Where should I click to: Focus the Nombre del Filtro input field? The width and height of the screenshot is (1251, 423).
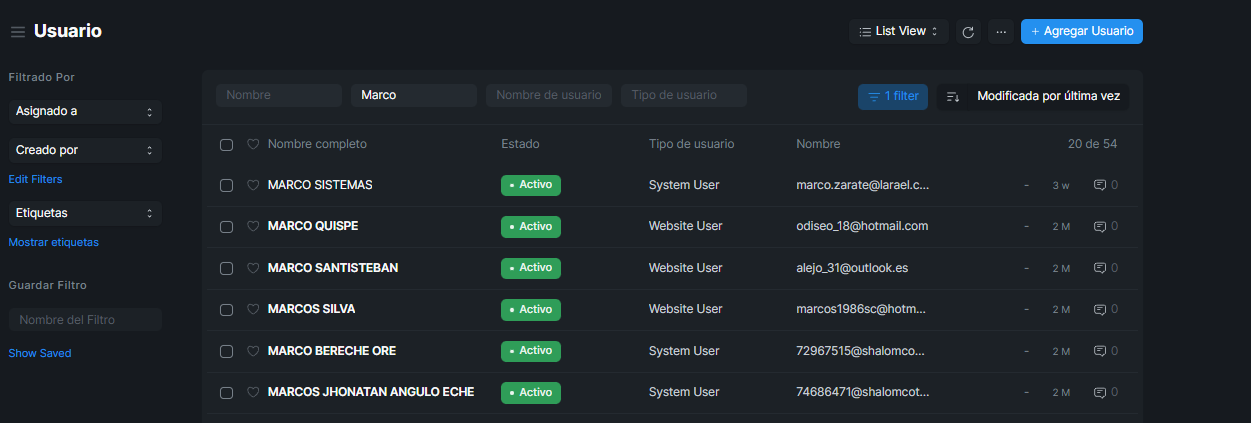point(85,320)
